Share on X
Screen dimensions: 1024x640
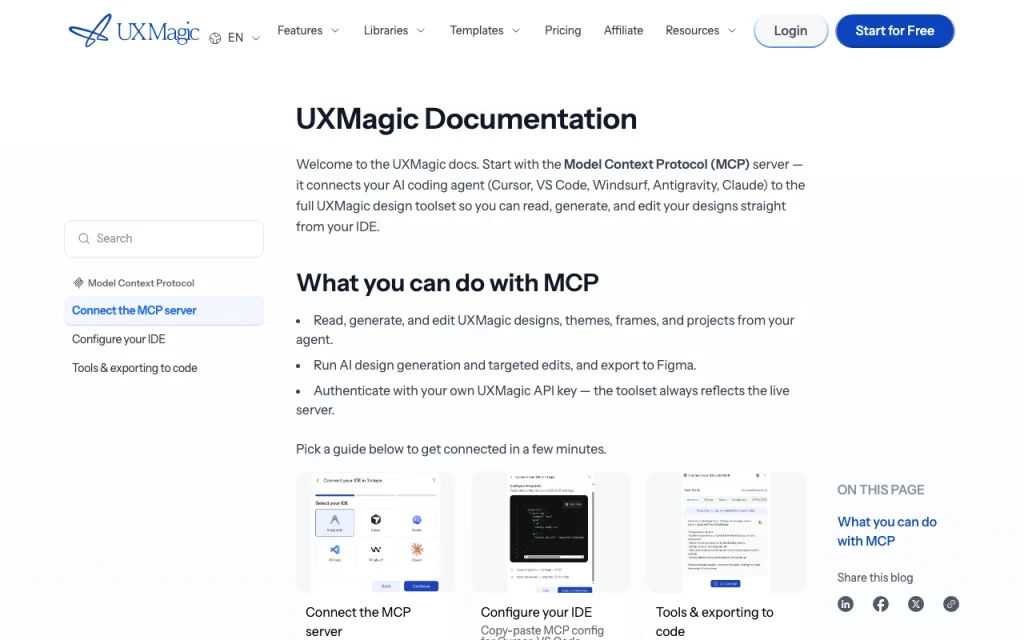916,604
